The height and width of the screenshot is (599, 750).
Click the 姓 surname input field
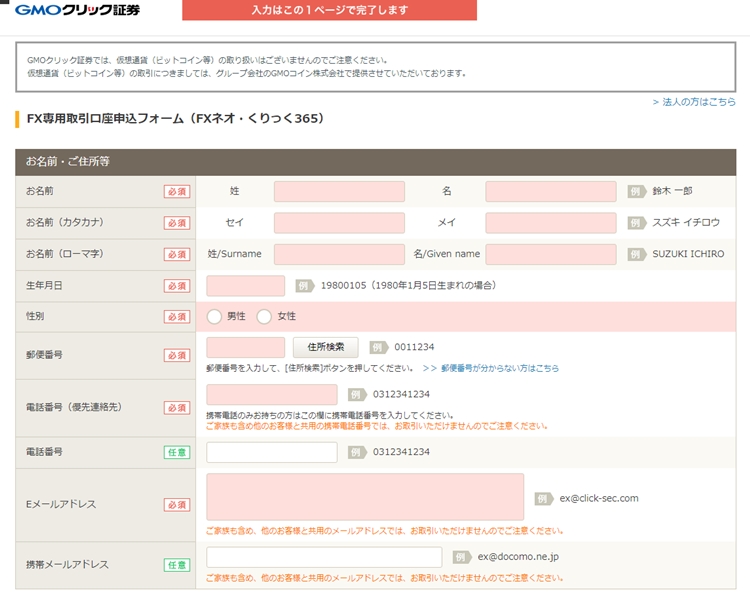click(x=339, y=191)
